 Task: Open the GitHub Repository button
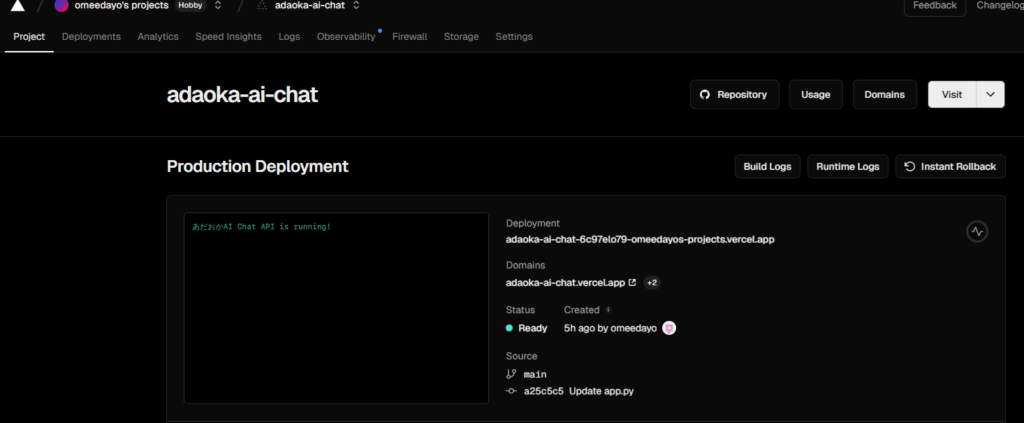(734, 94)
